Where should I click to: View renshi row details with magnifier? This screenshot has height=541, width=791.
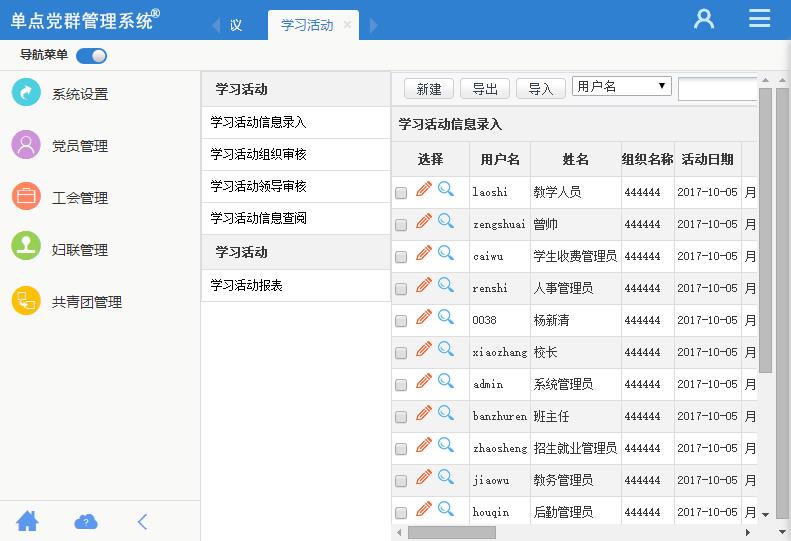446,285
